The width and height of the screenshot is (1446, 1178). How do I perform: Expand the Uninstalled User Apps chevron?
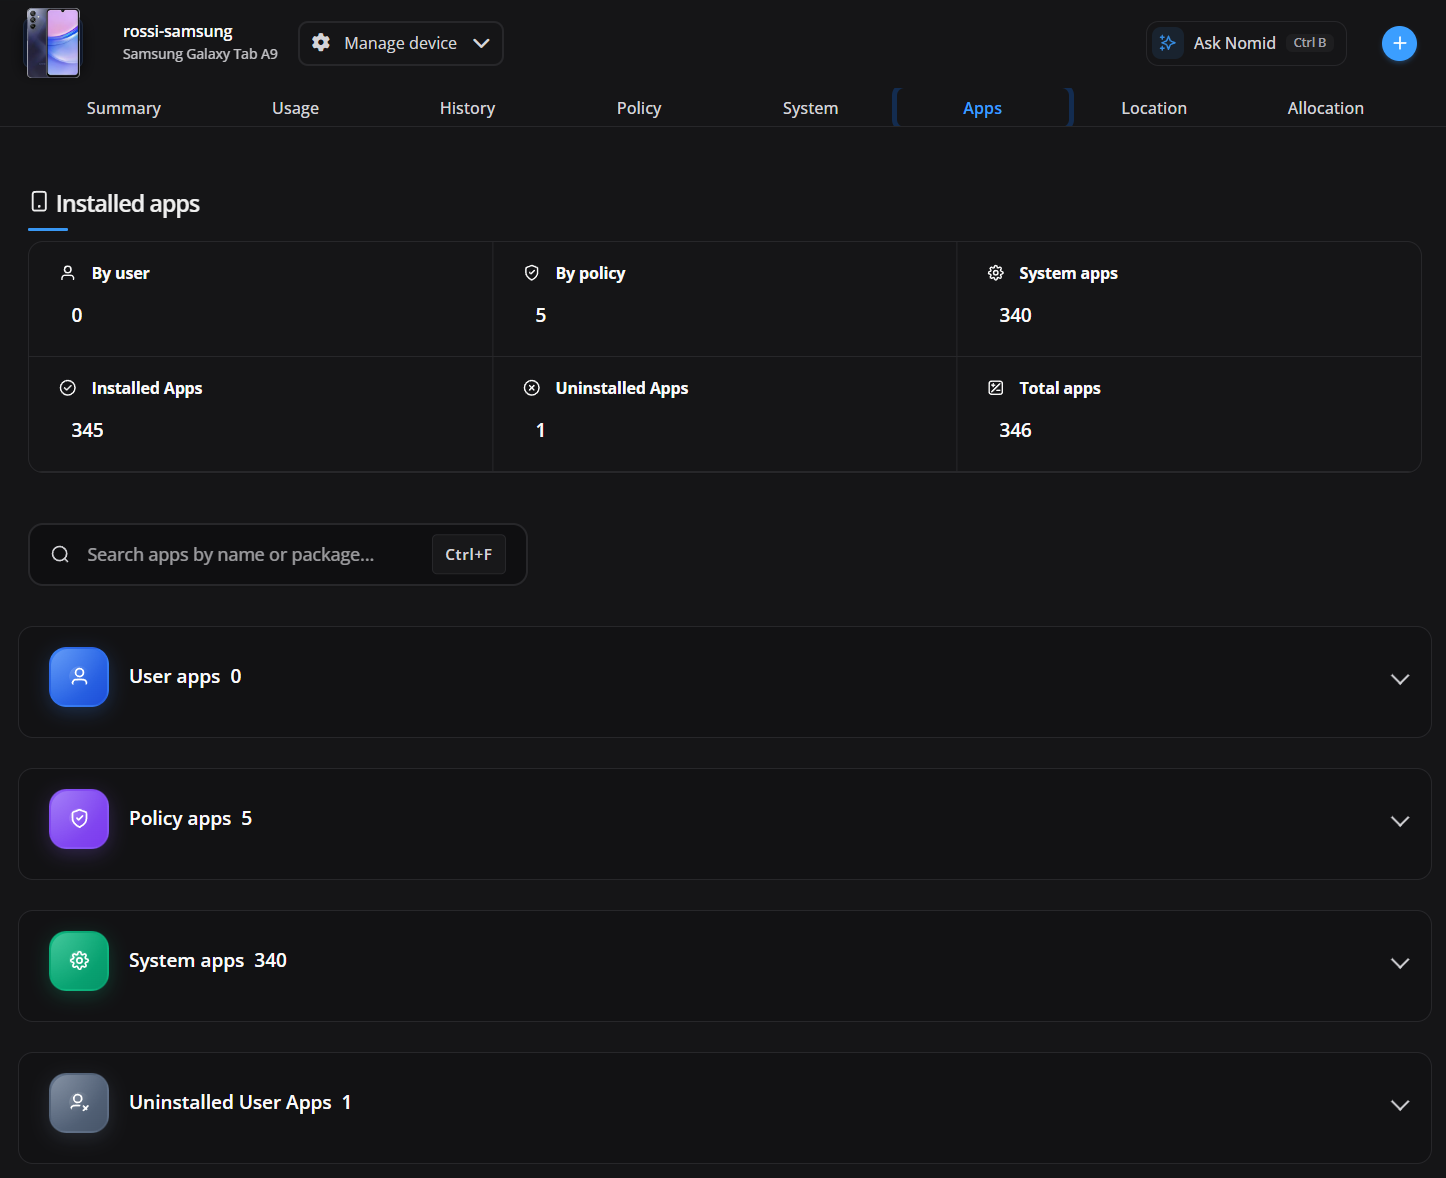(x=1400, y=1105)
